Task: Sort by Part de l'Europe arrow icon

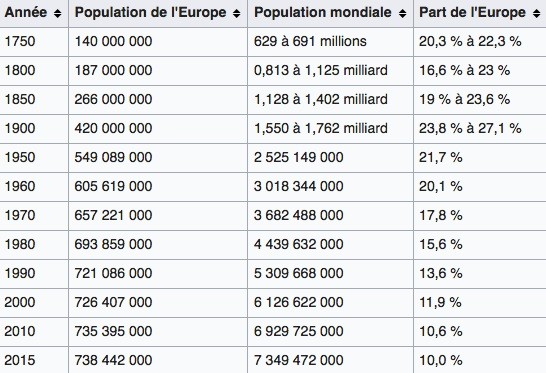Action: click(x=537, y=13)
